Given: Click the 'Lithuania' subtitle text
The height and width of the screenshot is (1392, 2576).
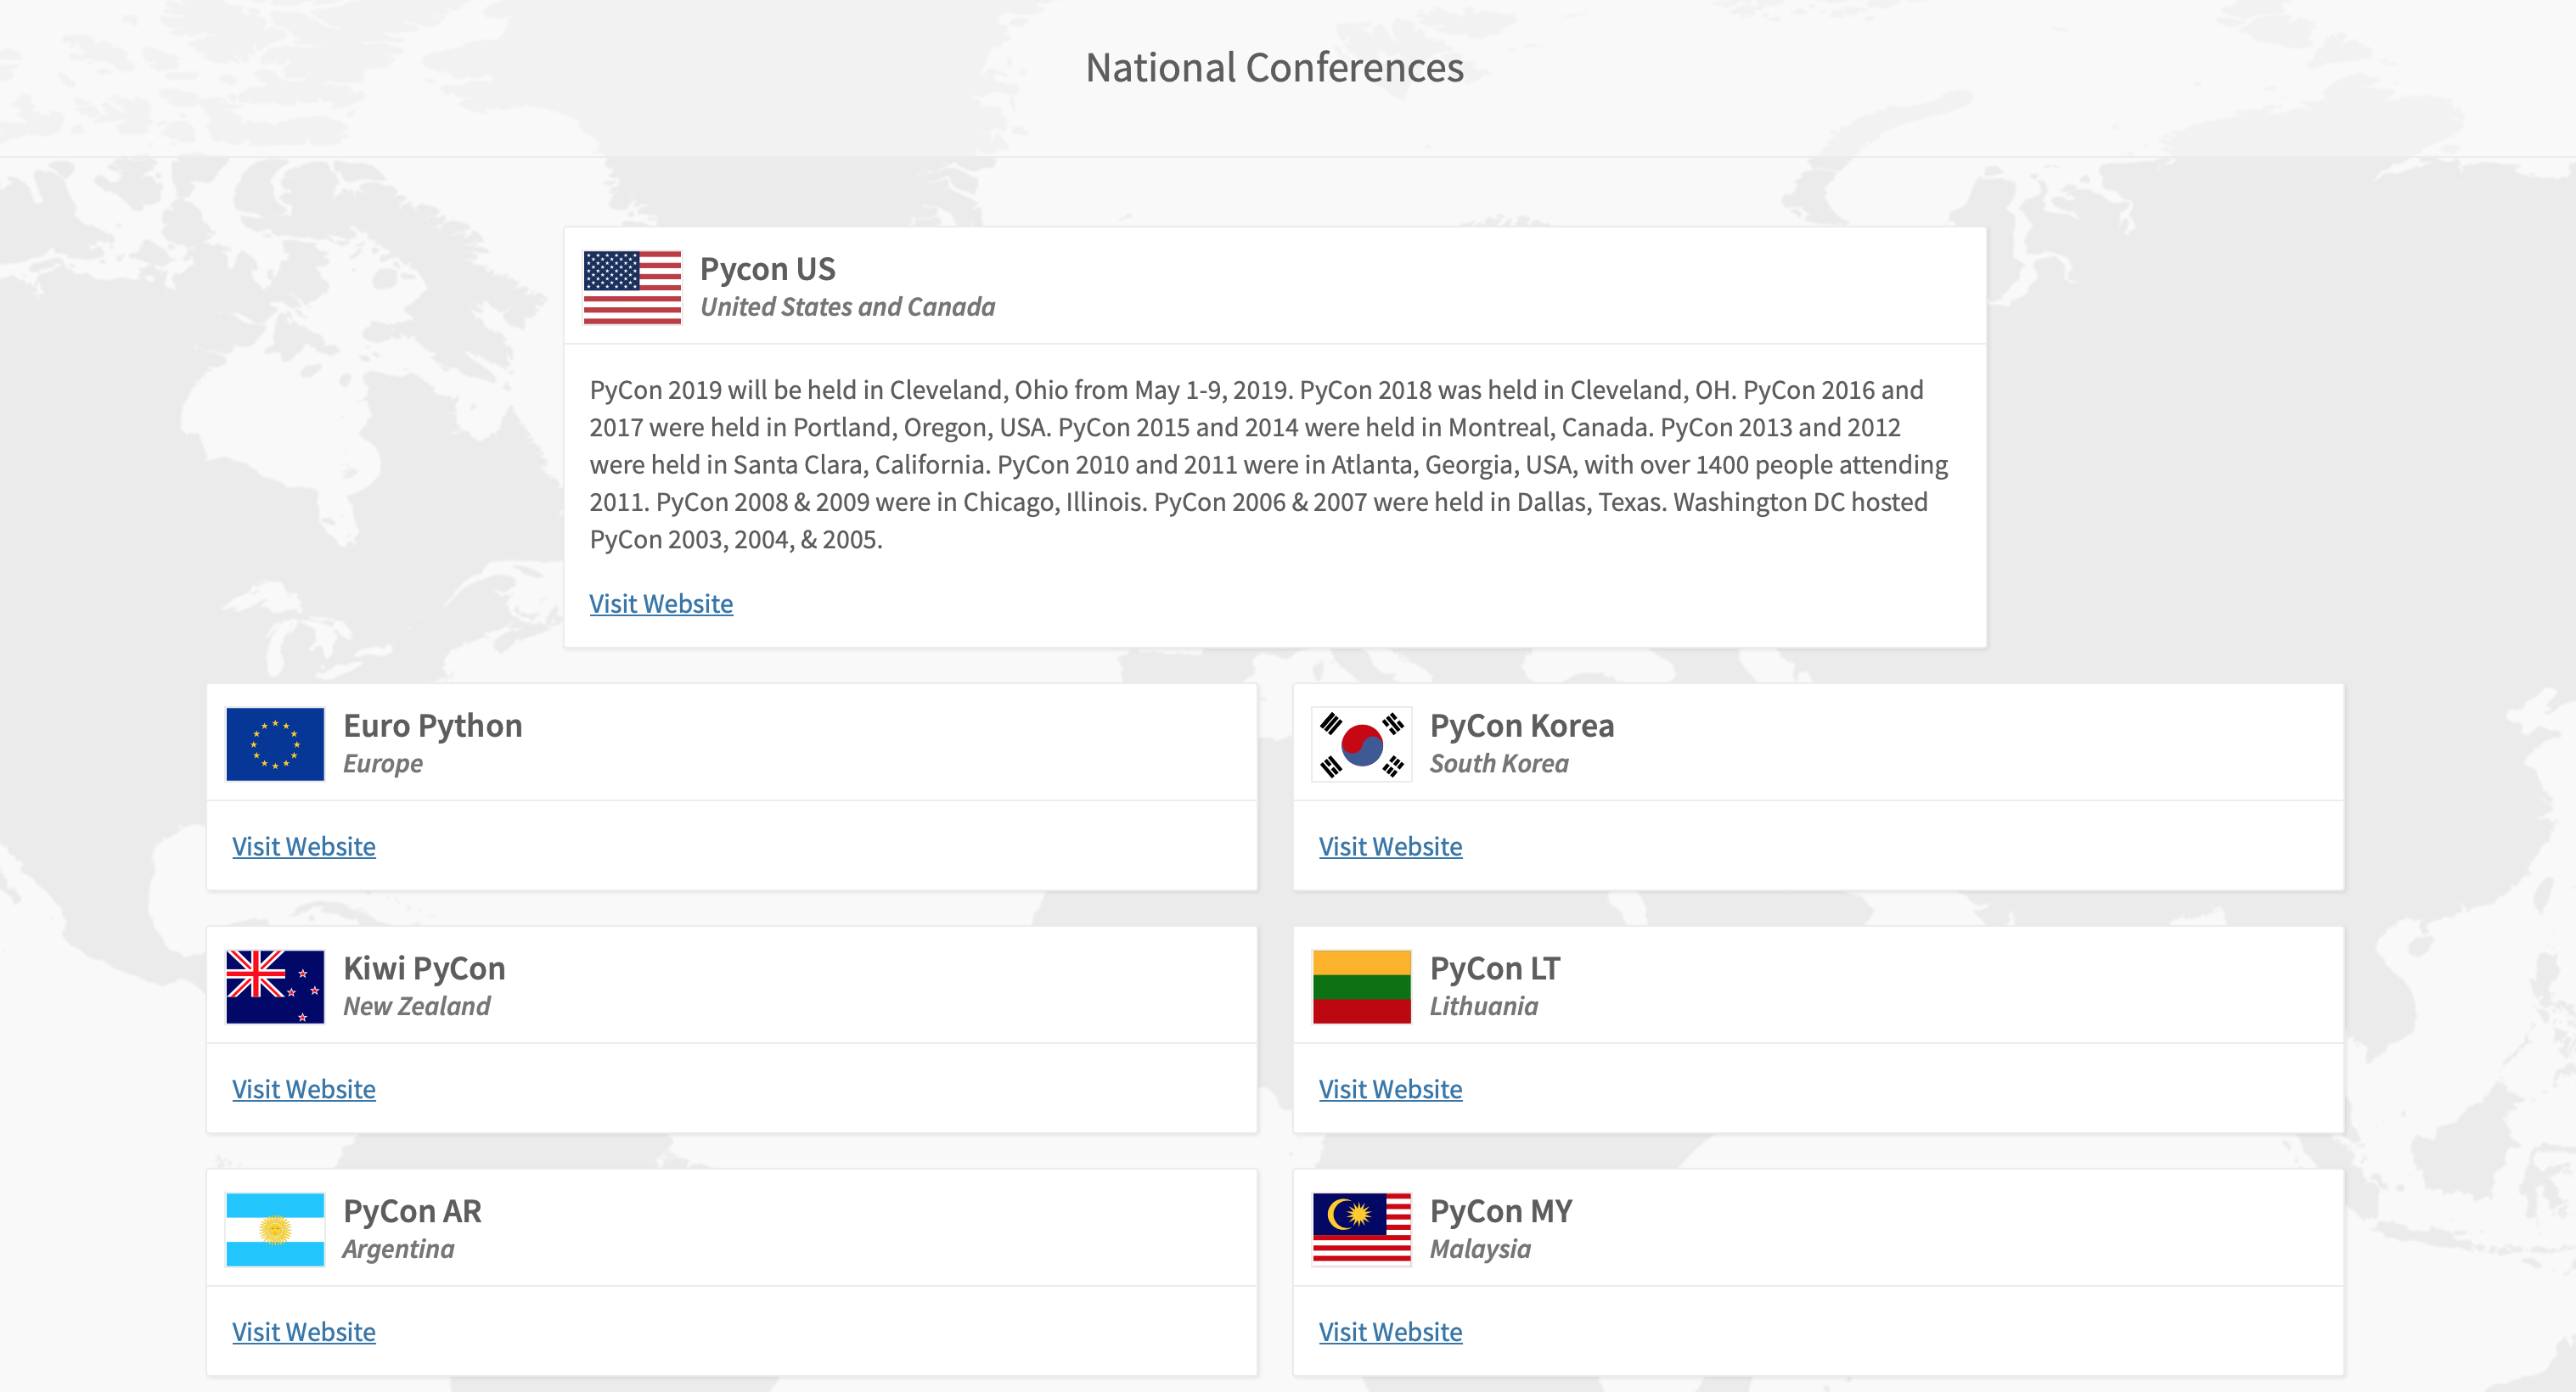Looking at the screenshot, I should 1484,1007.
